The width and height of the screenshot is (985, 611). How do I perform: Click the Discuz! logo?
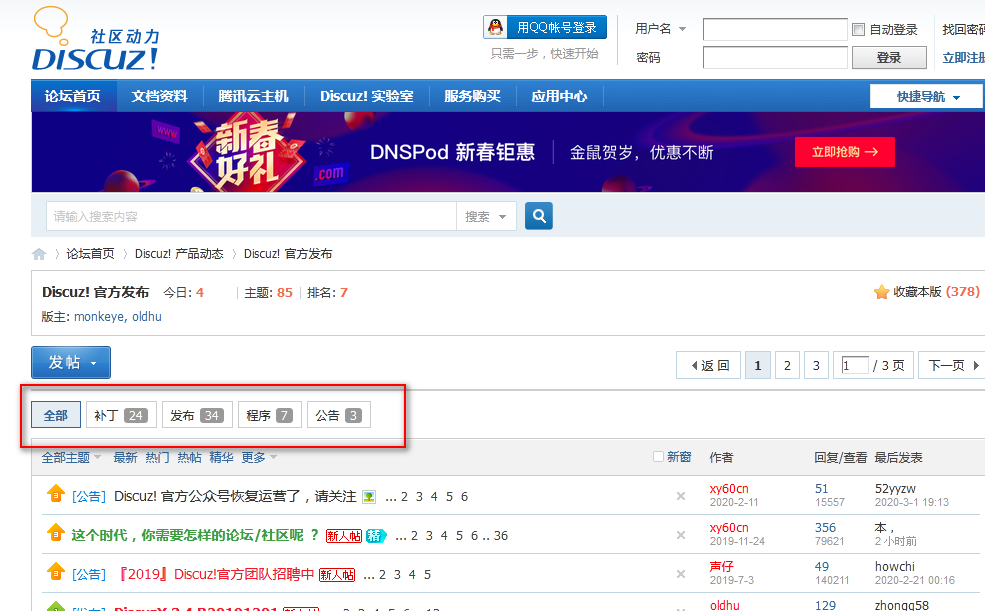(95, 39)
